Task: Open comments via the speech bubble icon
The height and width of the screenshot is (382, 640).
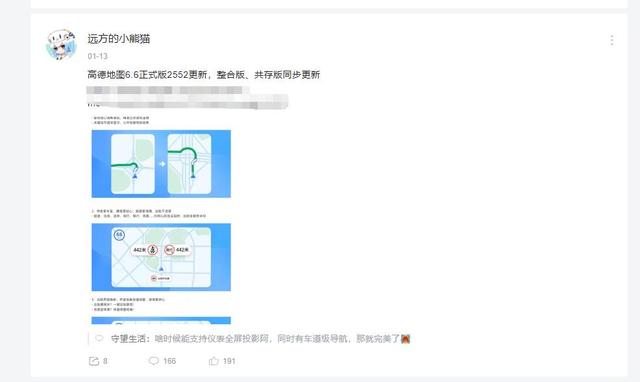Action: (x=153, y=361)
